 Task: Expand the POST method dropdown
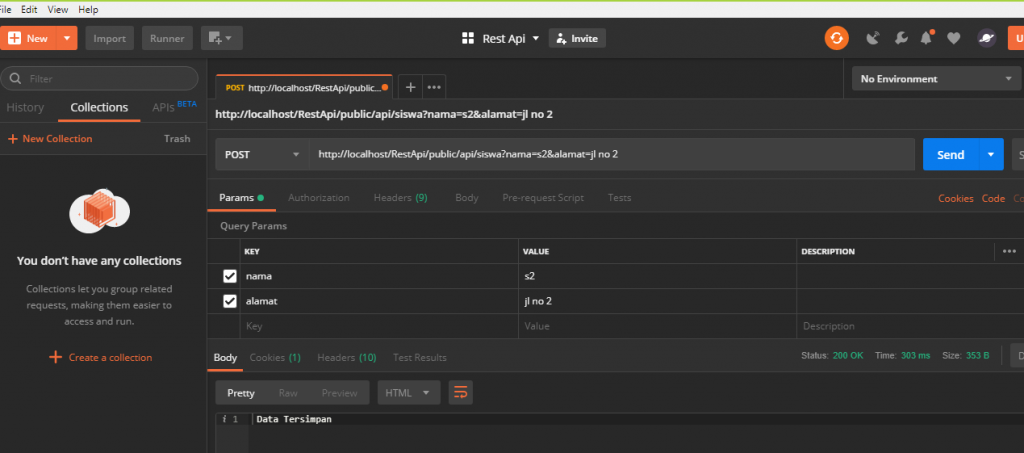pyautogui.click(x=262, y=155)
